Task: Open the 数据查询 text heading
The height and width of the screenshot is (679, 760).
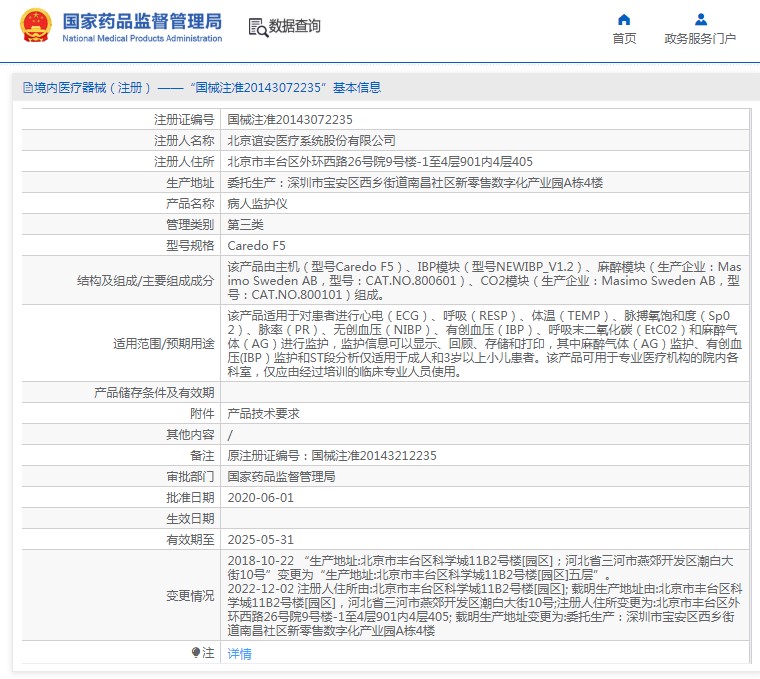Action: pos(295,27)
